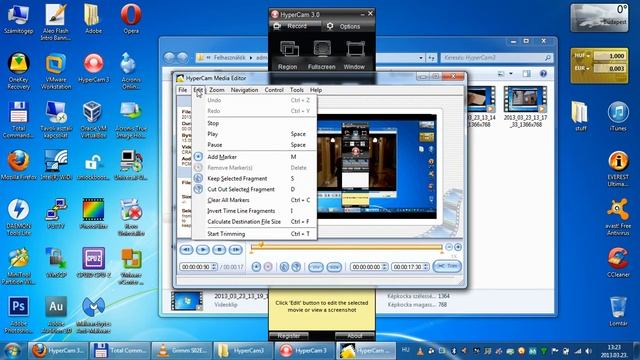
Task: Click the Trim button
Action: point(447,266)
